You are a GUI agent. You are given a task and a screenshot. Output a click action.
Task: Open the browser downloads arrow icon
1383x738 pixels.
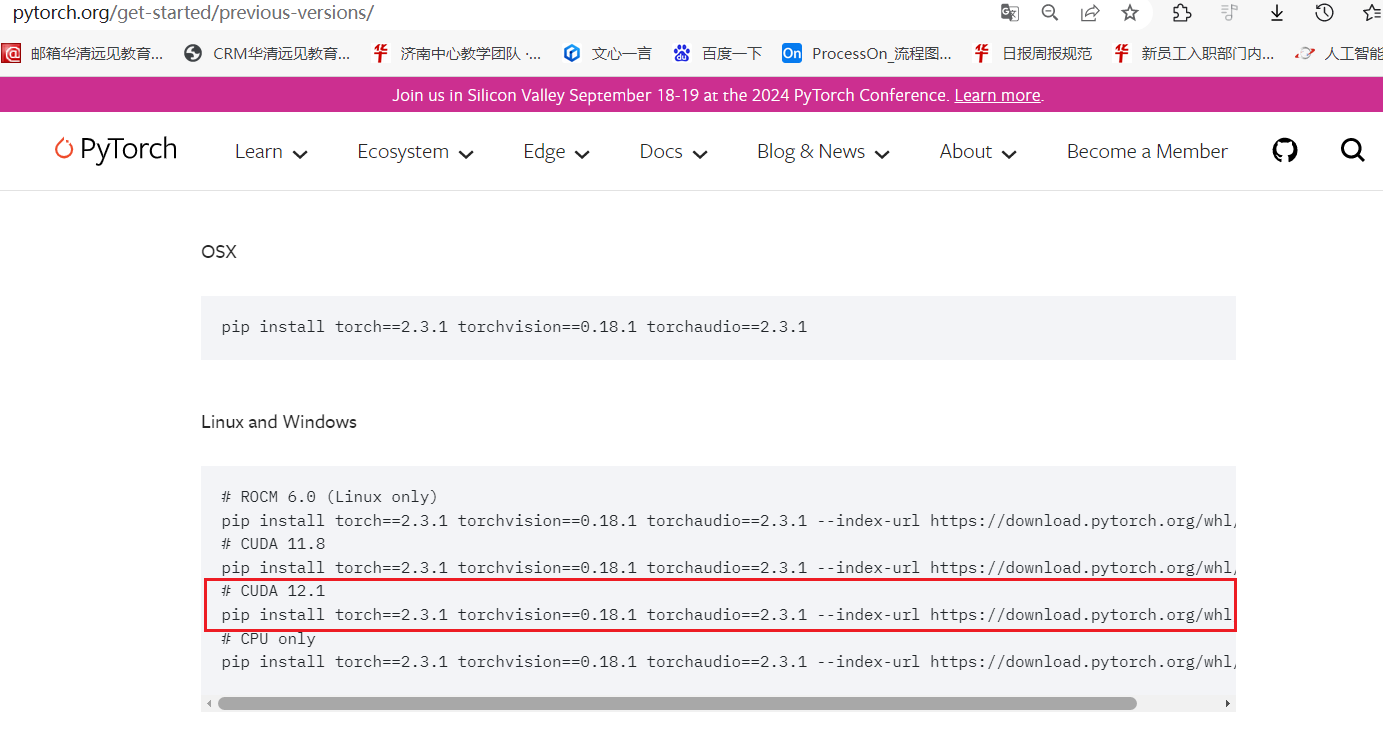[1277, 13]
